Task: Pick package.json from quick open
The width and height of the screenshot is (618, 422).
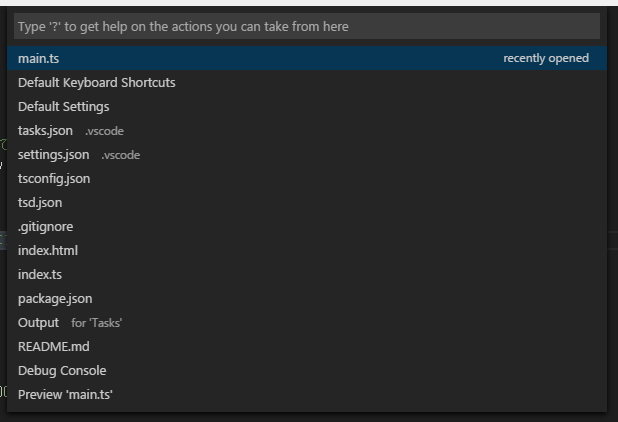Action: tap(307, 299)
